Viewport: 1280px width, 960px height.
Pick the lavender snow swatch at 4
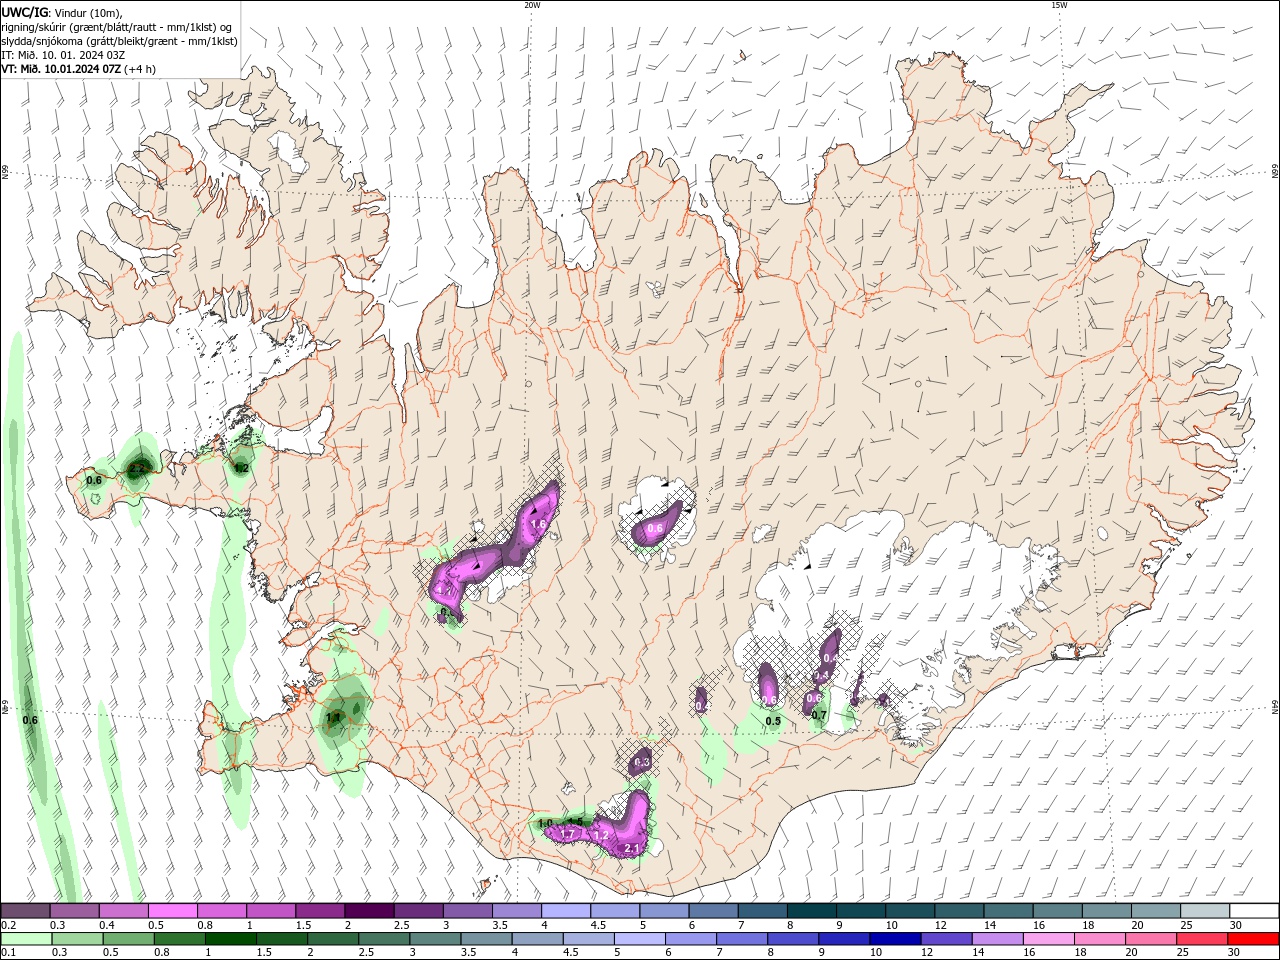pyautogui.click(x=566, y=911)
